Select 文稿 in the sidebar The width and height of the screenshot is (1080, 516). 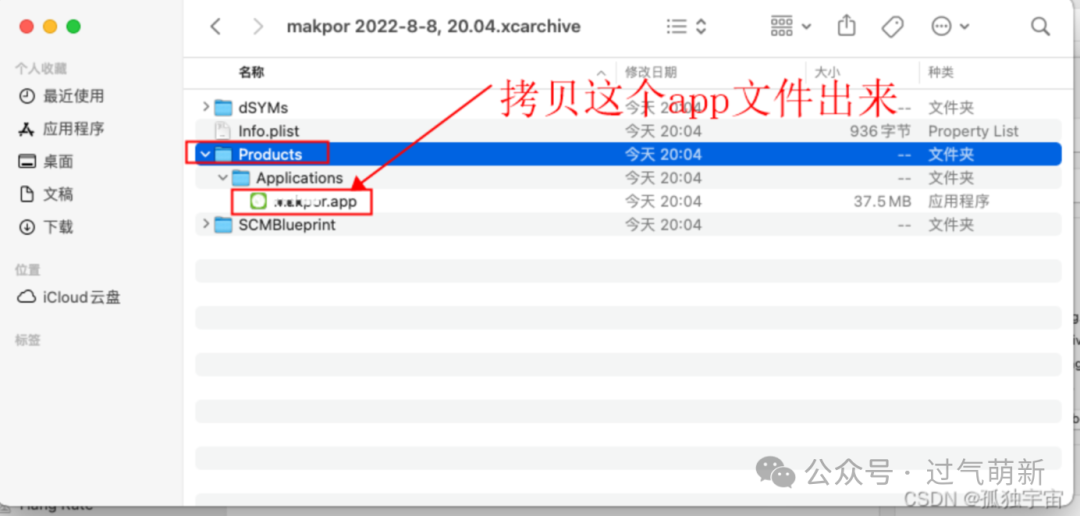tap(59, 194)
